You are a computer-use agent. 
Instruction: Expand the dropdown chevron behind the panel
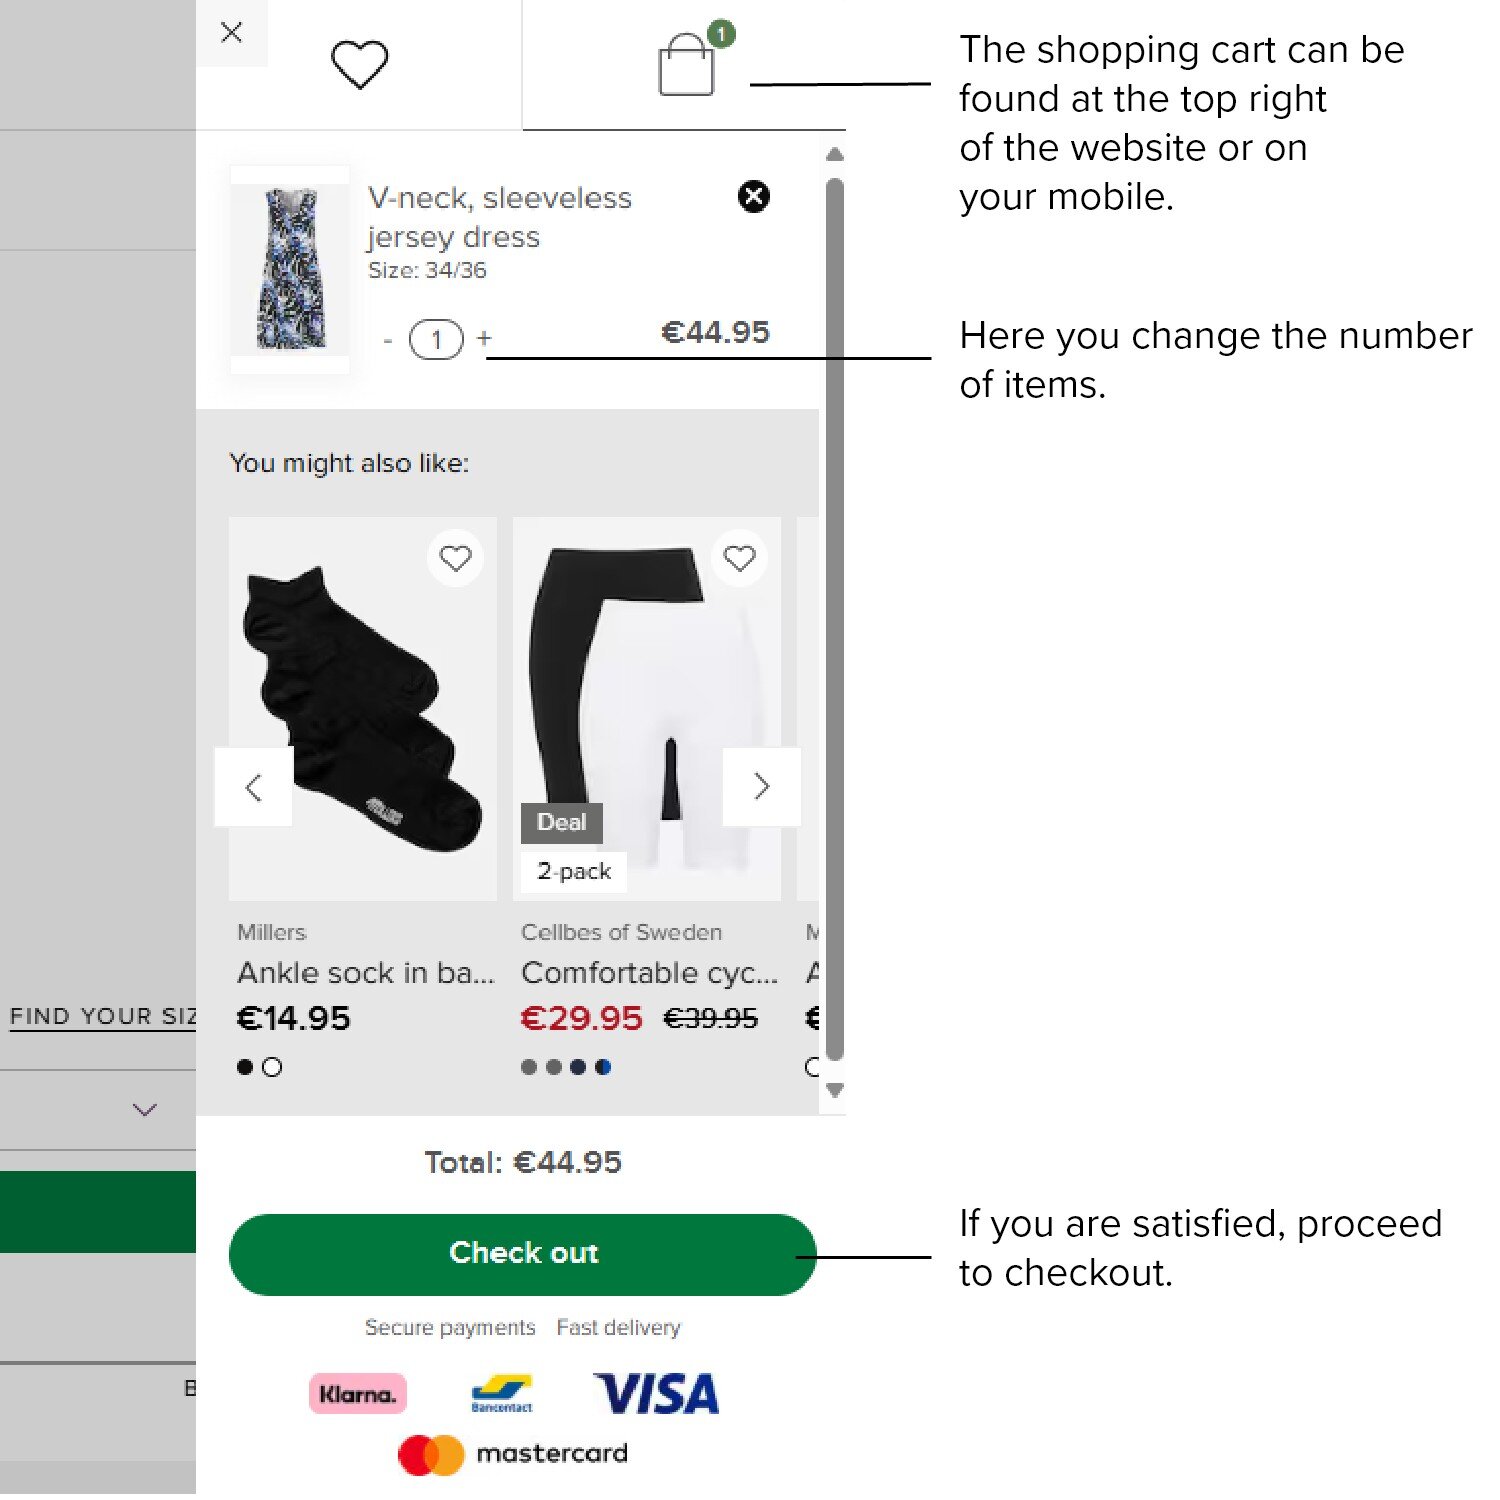point(145,1110)
